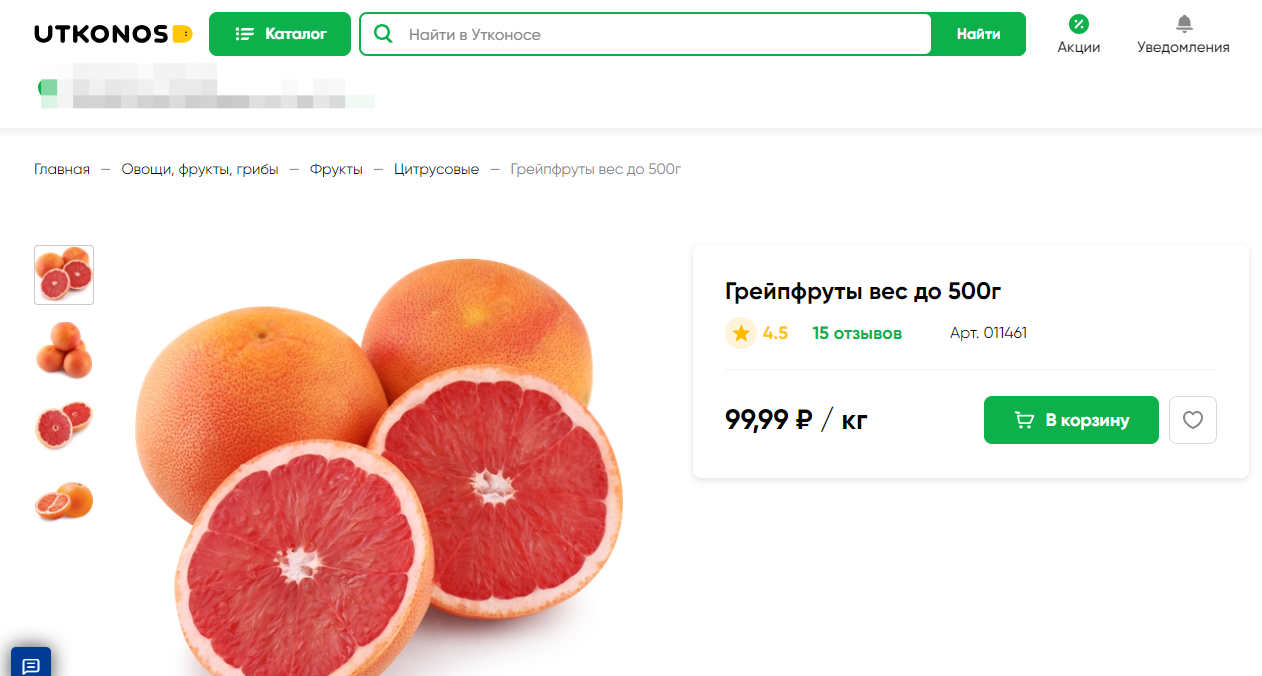
Task: Open 'Овощи, фрукты, грибы' breadcrumb
Action: [200, 169]
